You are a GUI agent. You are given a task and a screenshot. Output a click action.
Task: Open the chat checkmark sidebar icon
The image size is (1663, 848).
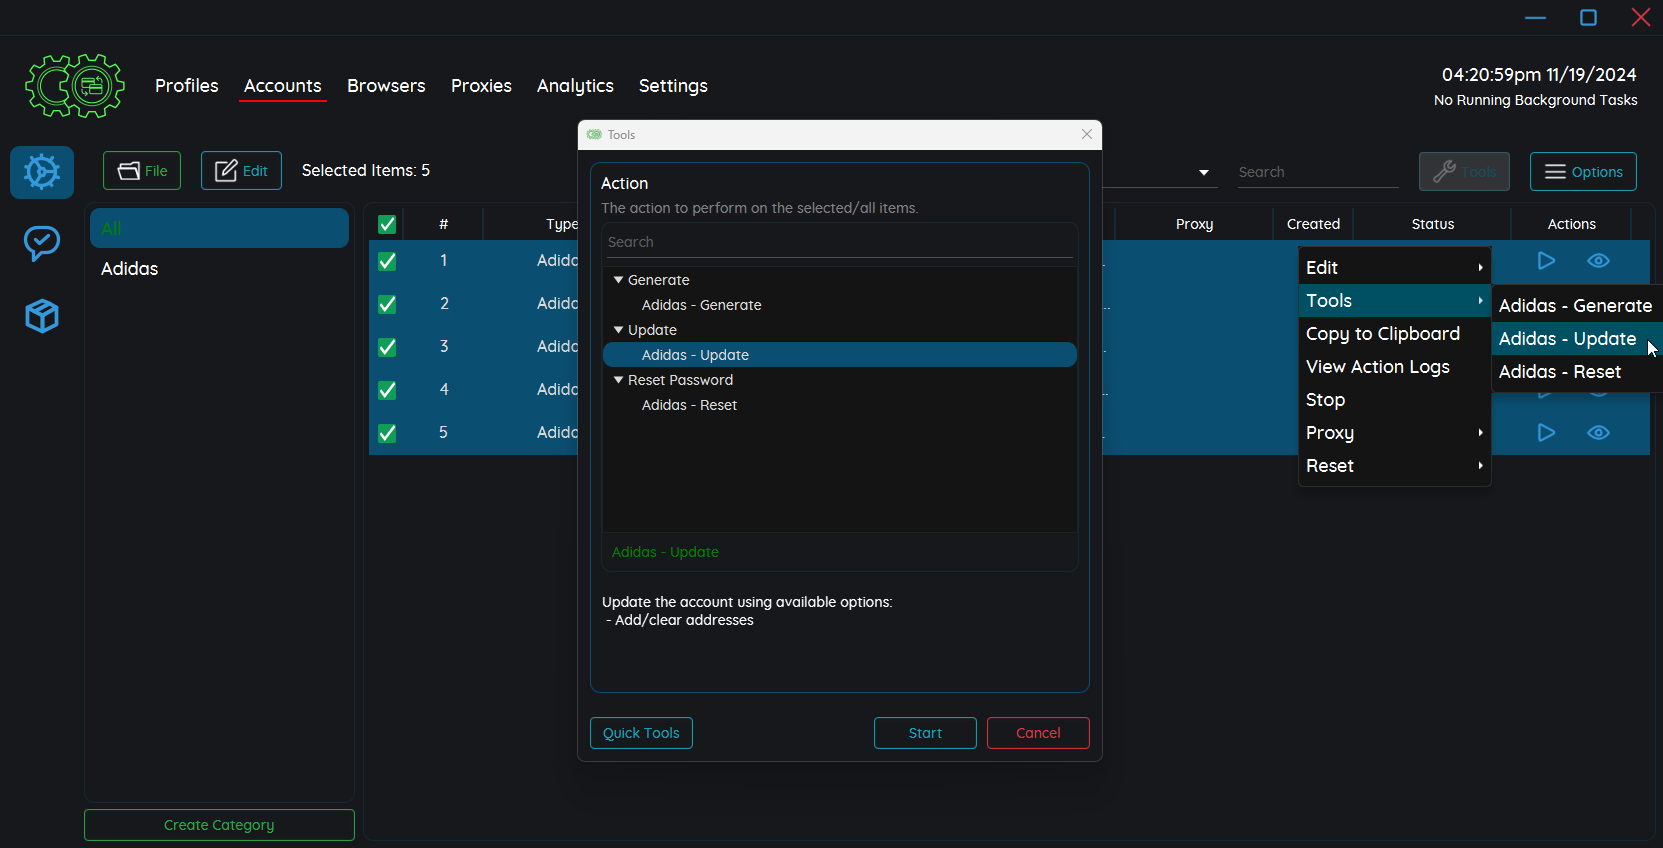point(42,243)
